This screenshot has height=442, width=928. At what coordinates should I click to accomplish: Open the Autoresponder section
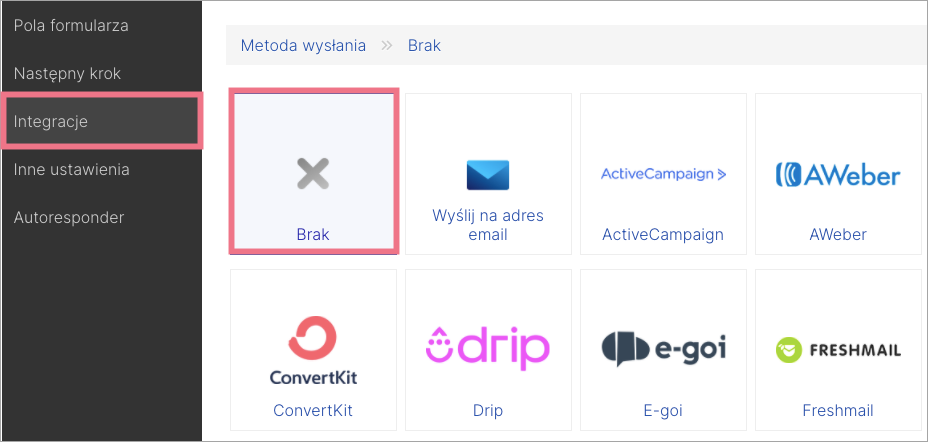point(69,217)
